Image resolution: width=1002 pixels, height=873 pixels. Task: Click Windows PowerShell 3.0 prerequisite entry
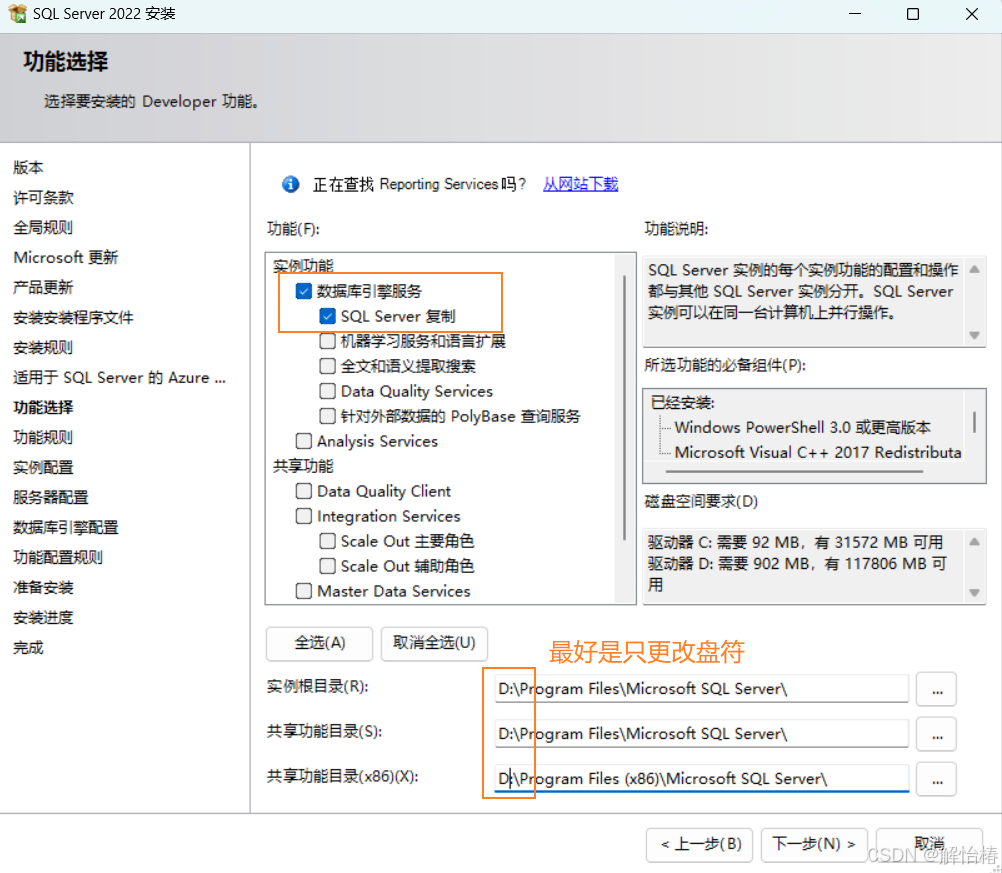pos(803,428)
